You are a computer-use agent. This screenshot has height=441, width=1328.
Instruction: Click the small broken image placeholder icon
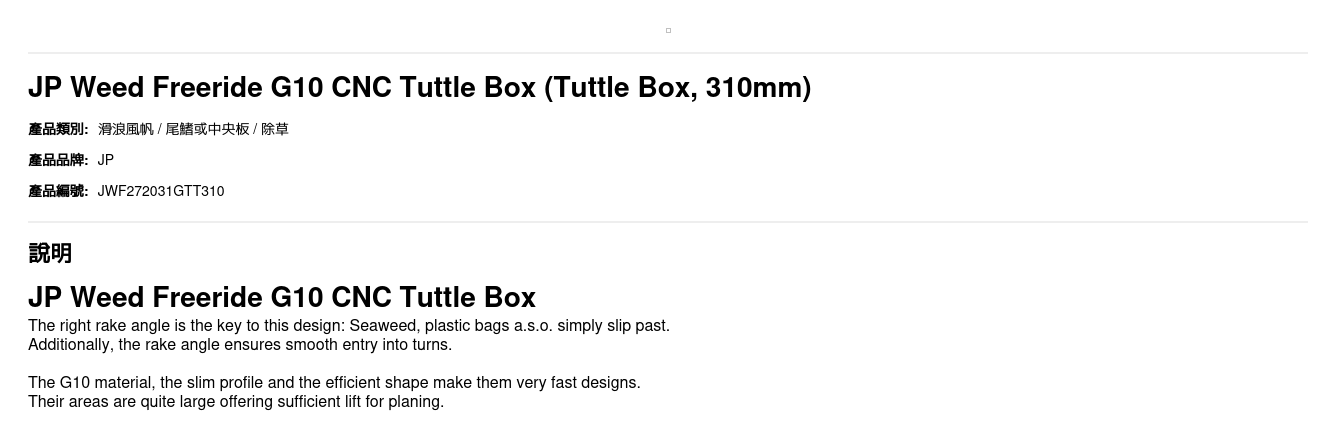coord(668,30)
